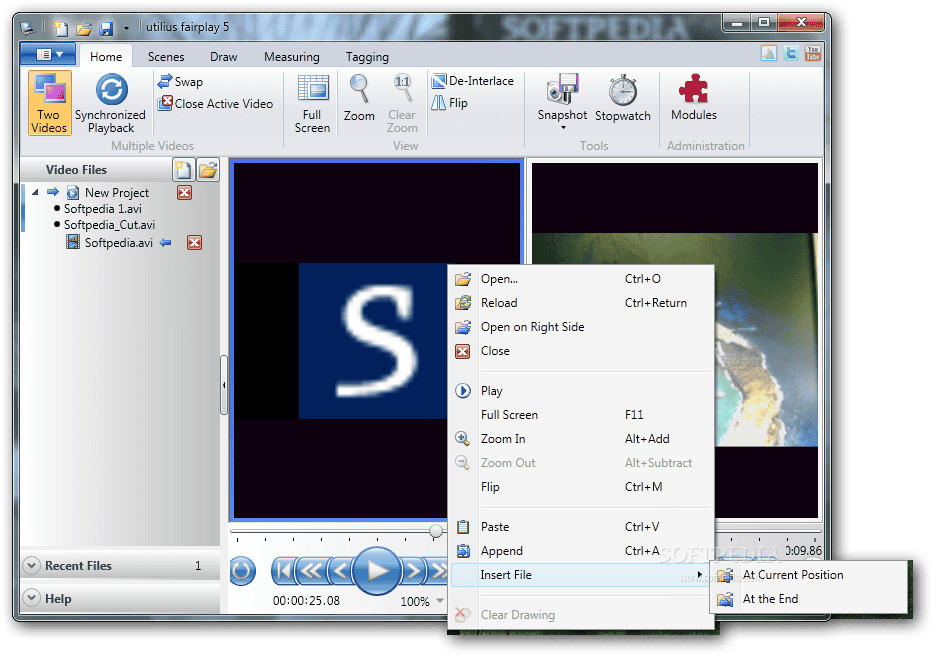Insert file At Current Position
The image size is (933, 655).
pyautogui.click(x=809, y=575)
